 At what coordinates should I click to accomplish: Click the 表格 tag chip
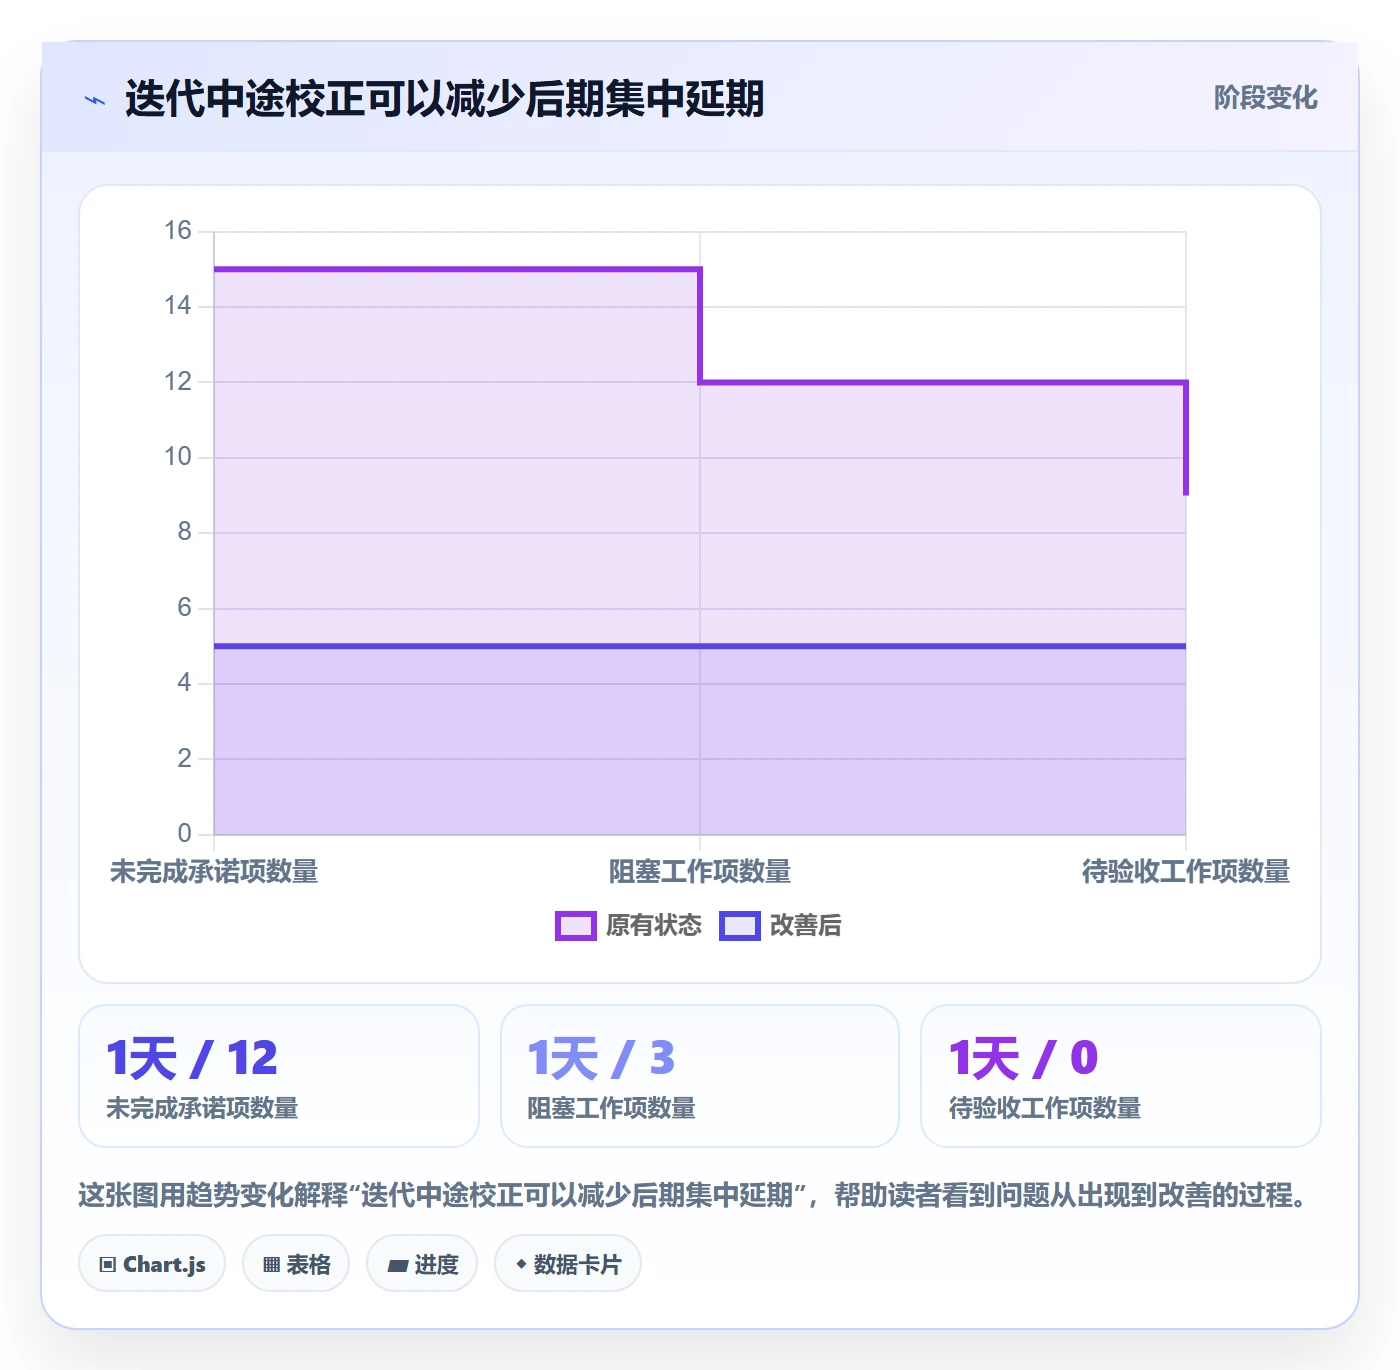[296, 1264]
